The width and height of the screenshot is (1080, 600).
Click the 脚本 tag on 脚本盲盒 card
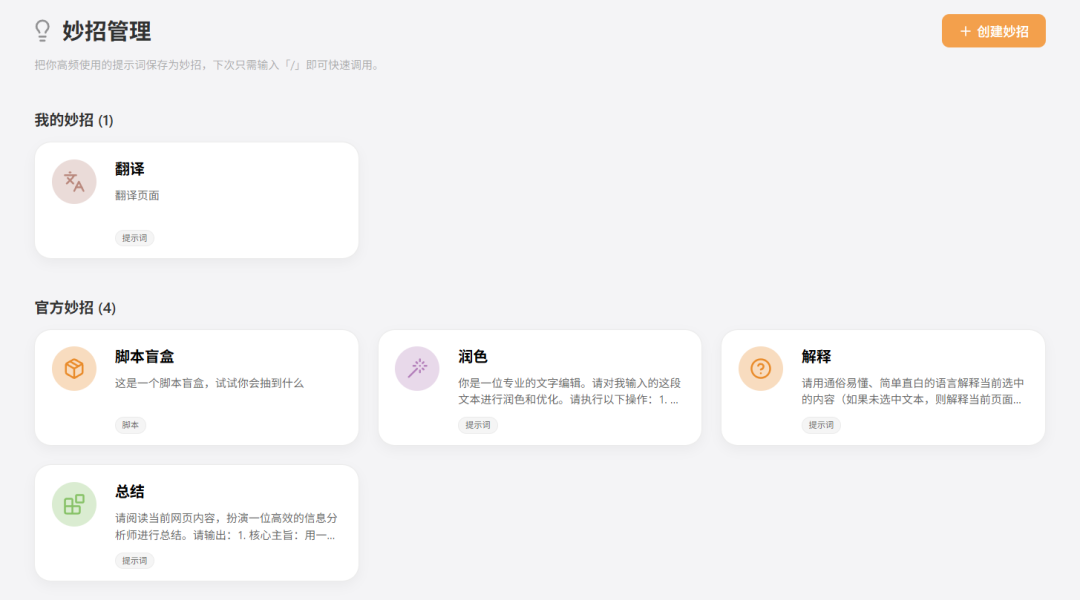point(130,425)
